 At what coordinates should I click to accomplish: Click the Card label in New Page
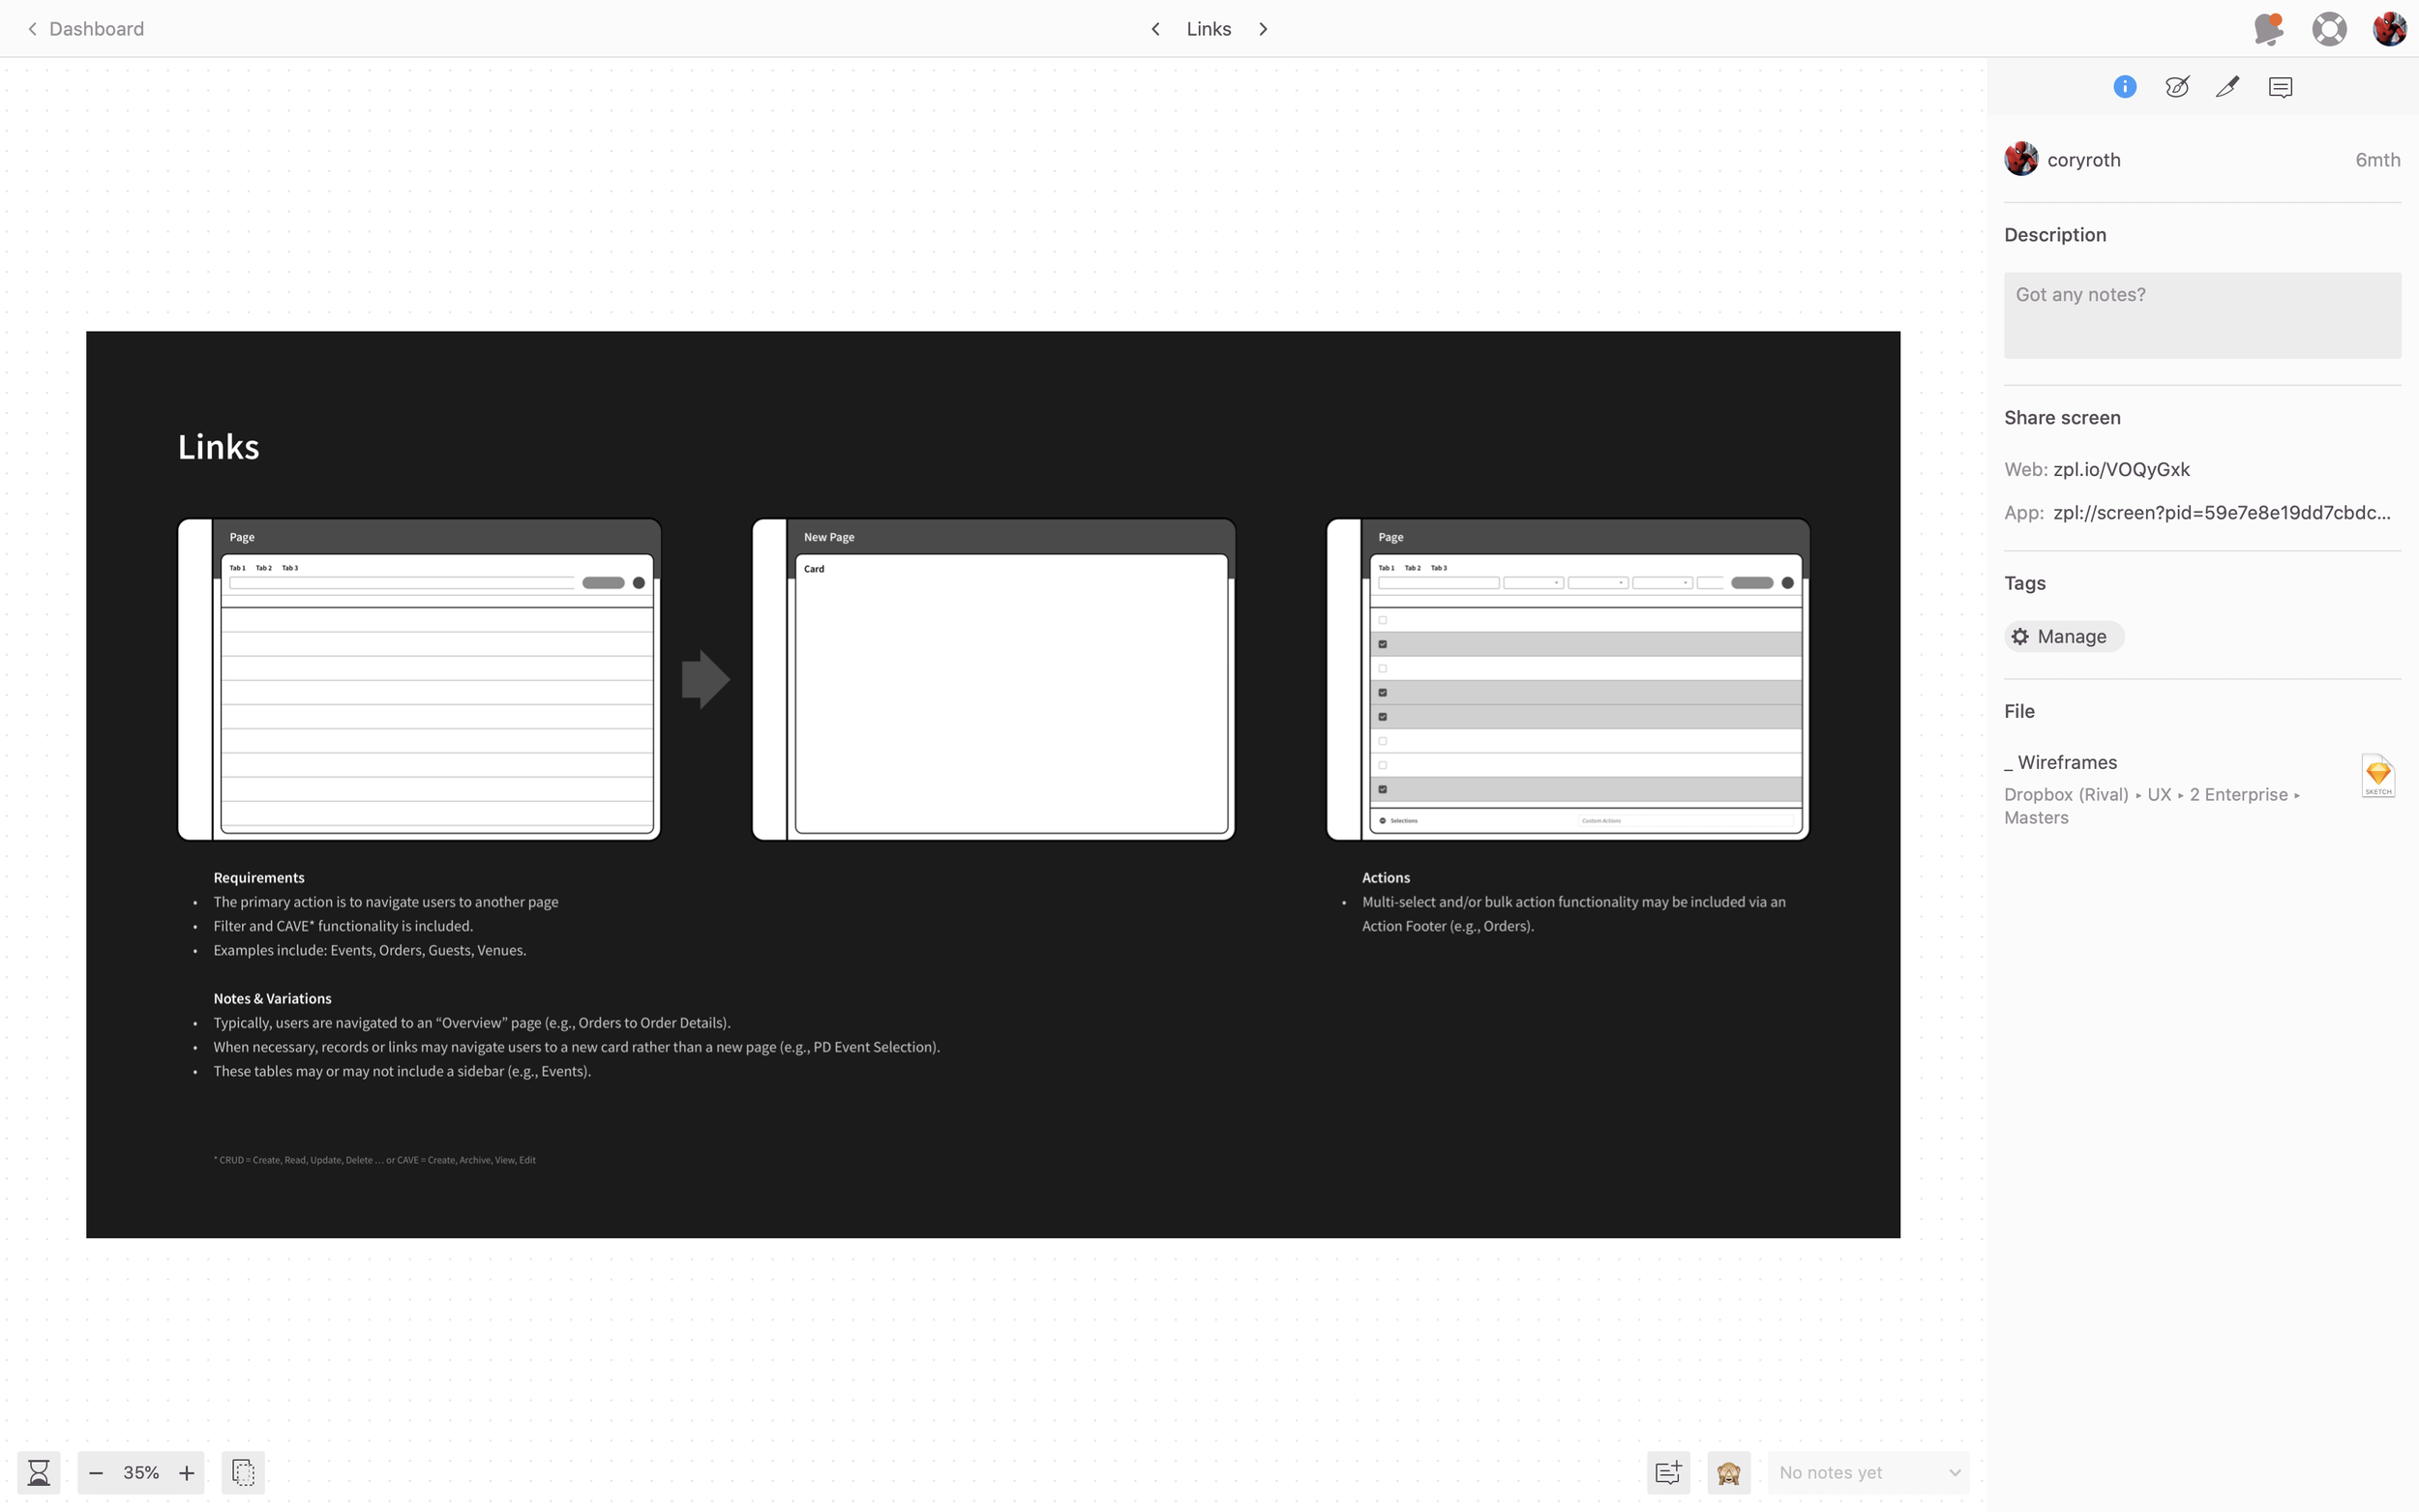[814, 569]
